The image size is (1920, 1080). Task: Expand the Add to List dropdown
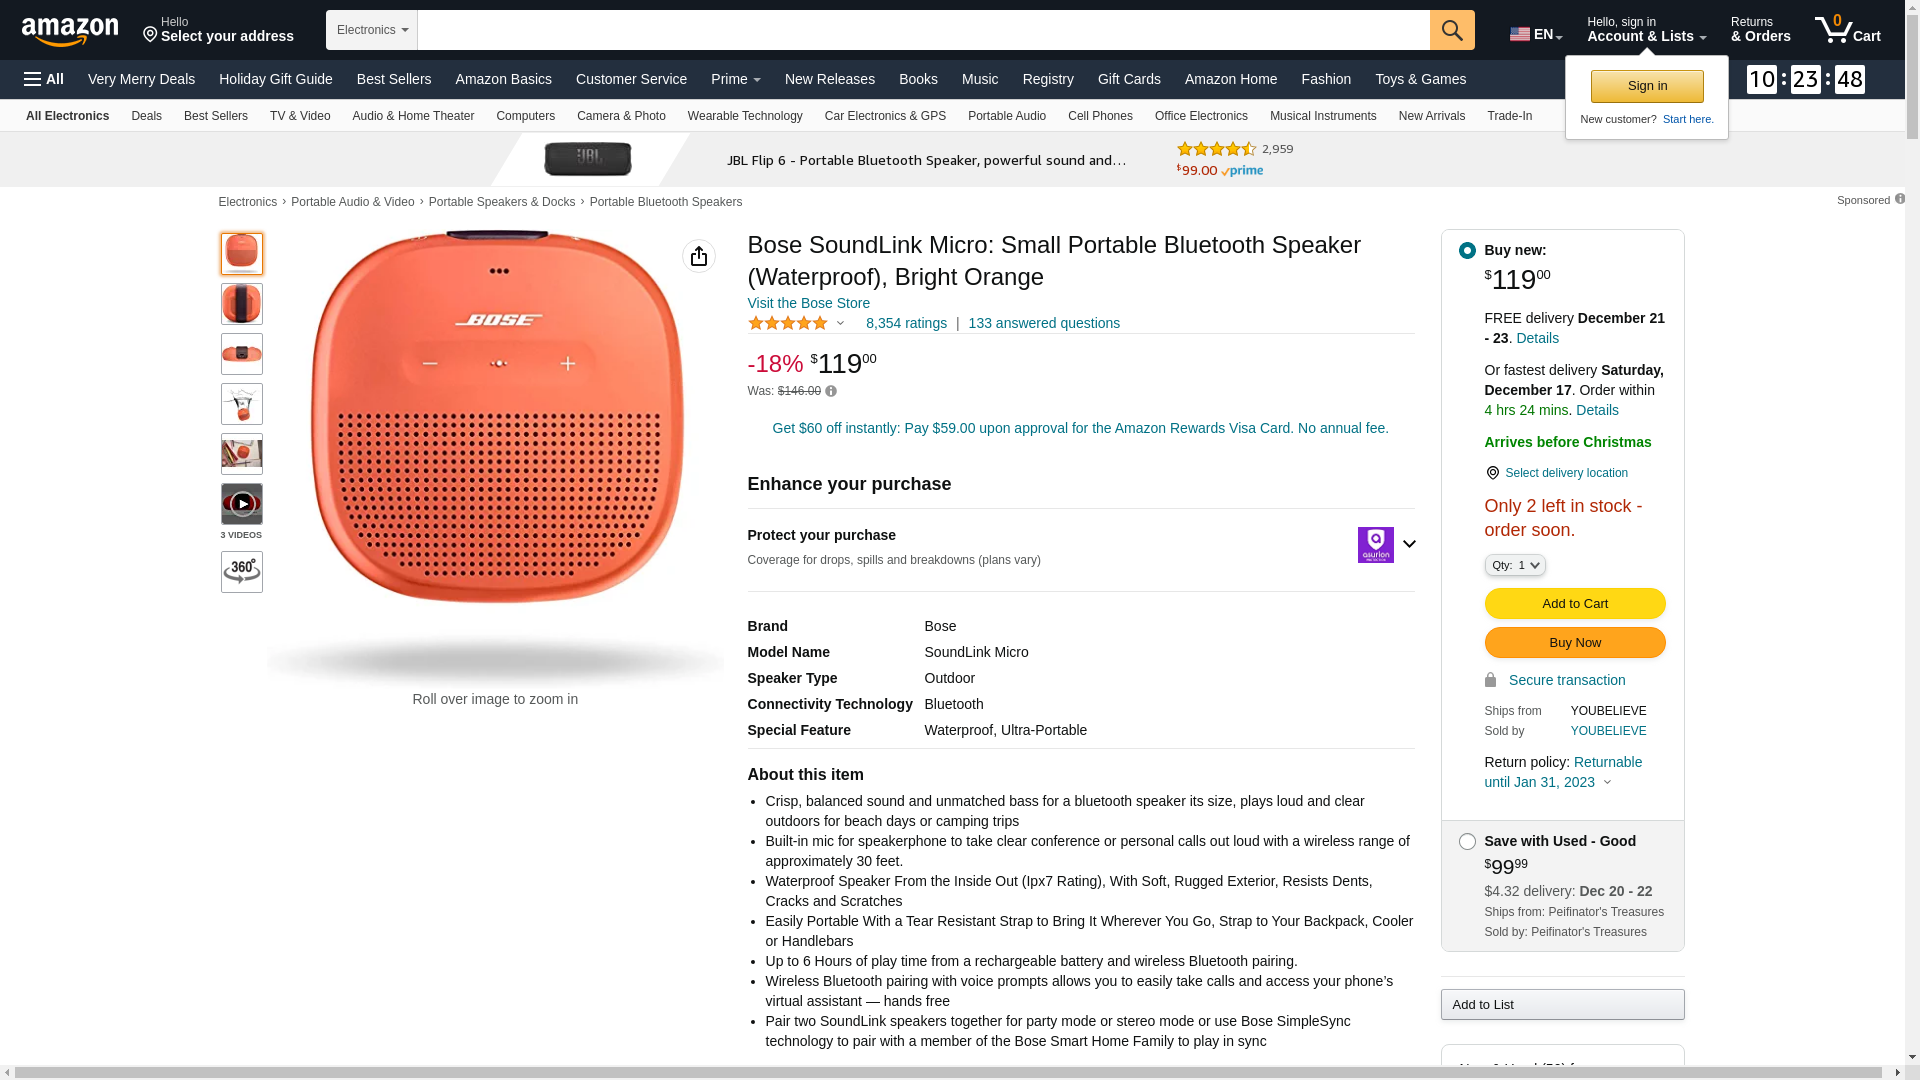pos(1562,1004)
